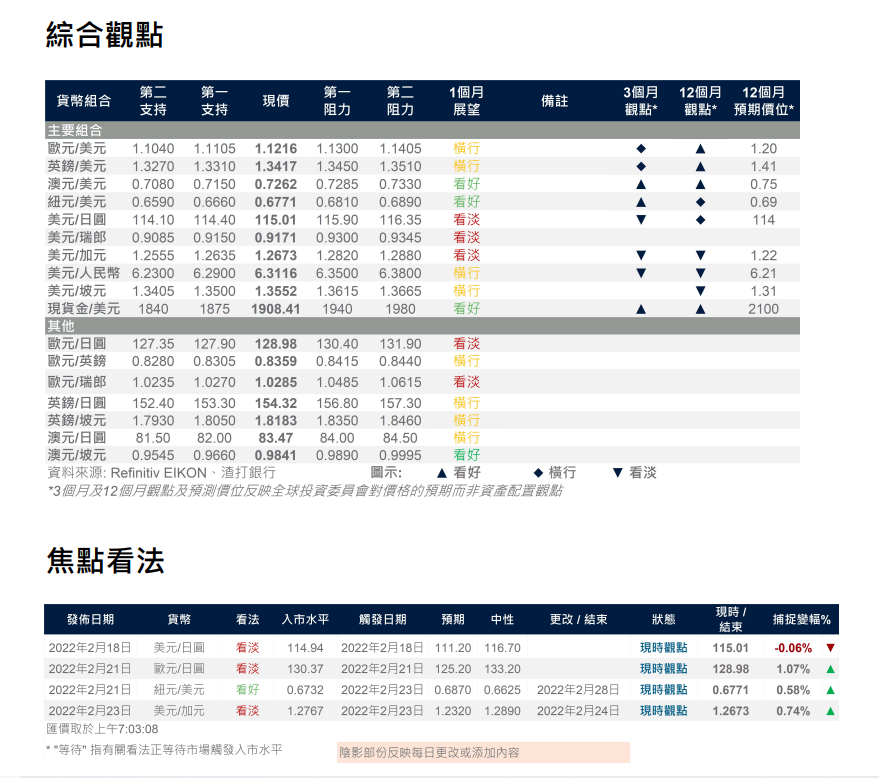Click the green up arrow beside 0.74%
Image resolution: width=879 pixels, height=778 pixels.
click(831, 711)
